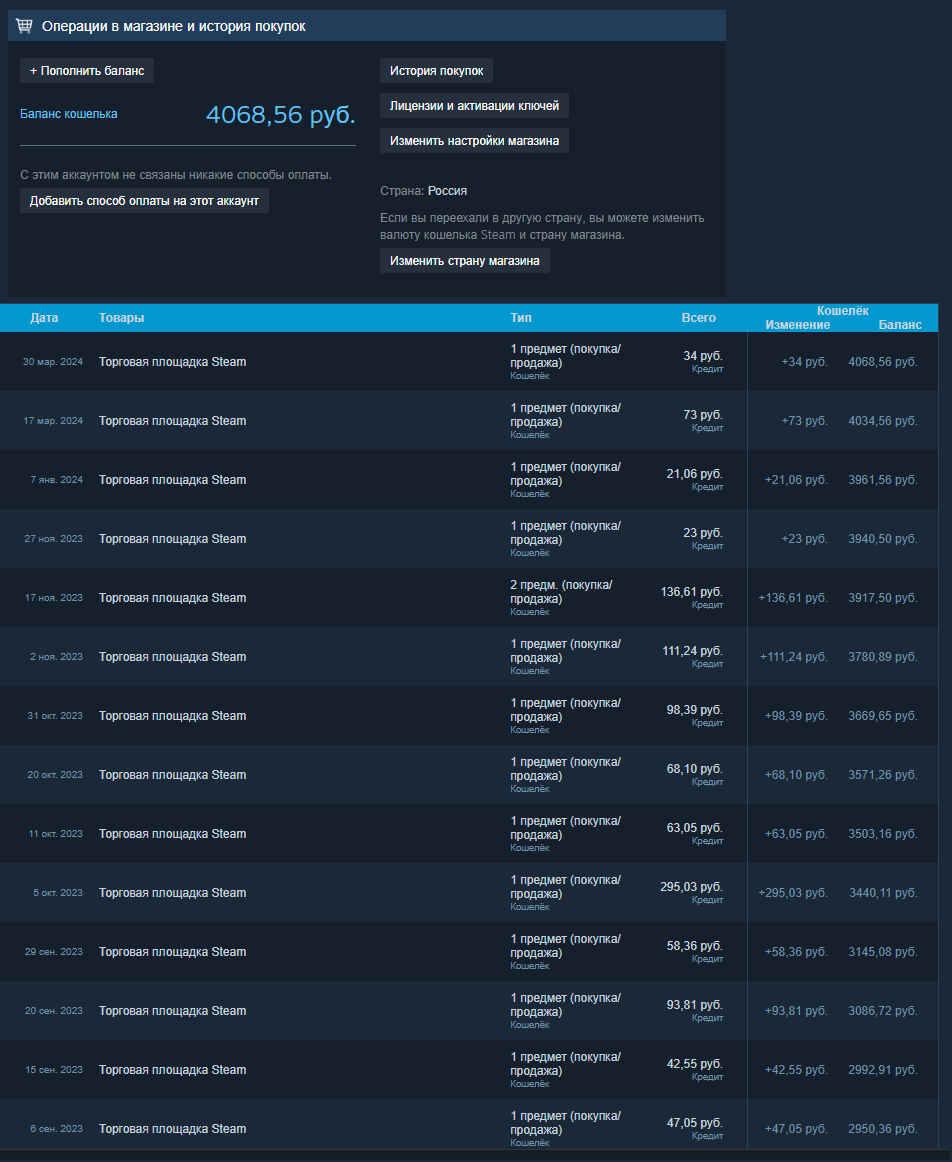Click the page title 'Операции в магазине и история покупок'
Image resolution: width=952 pixels, height=1162 pixels.
tap(173, 27)
